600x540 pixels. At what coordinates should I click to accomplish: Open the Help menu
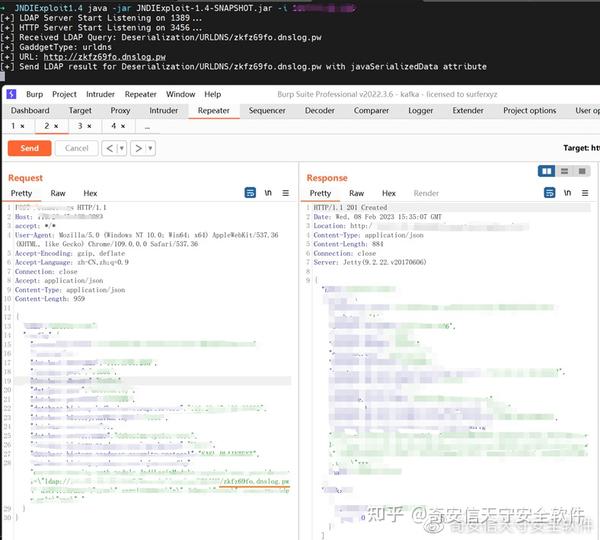(x=213, y=94)
